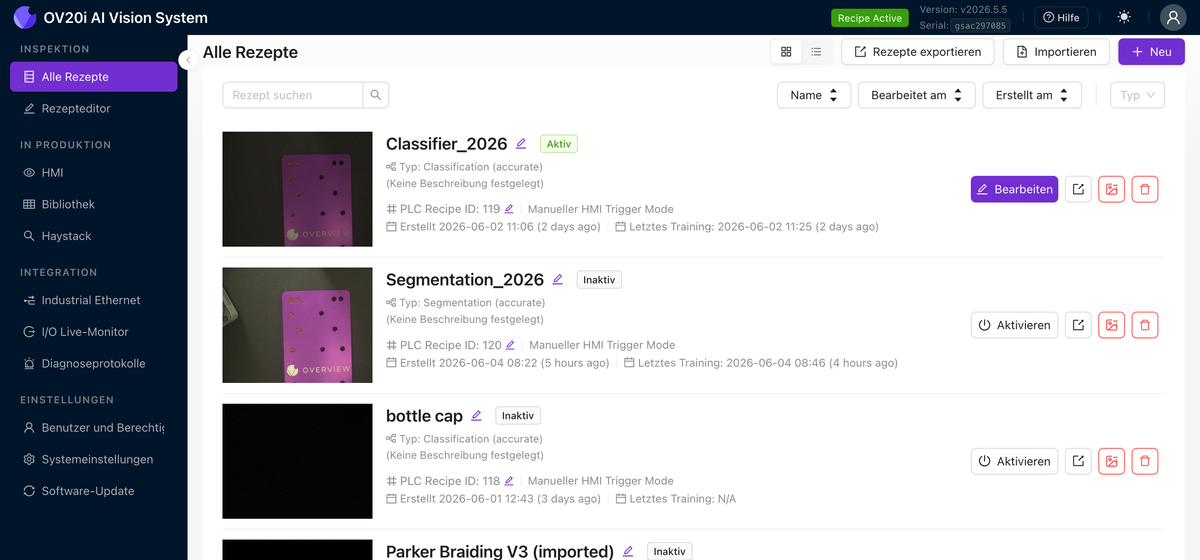Rename Segmentation_2026 with pencil icon

point(558,280)
